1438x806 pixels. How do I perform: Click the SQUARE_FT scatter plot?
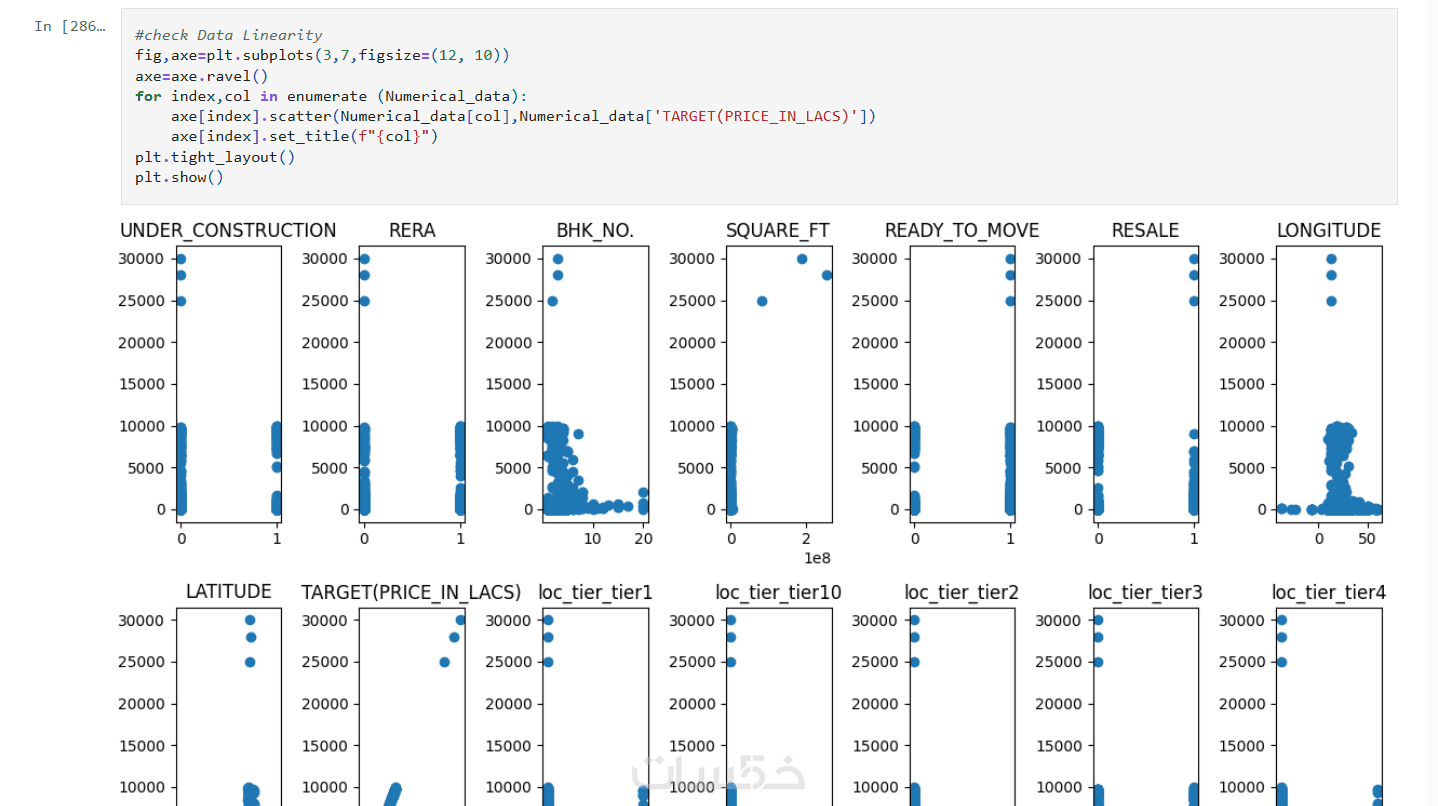pos(779,384)
